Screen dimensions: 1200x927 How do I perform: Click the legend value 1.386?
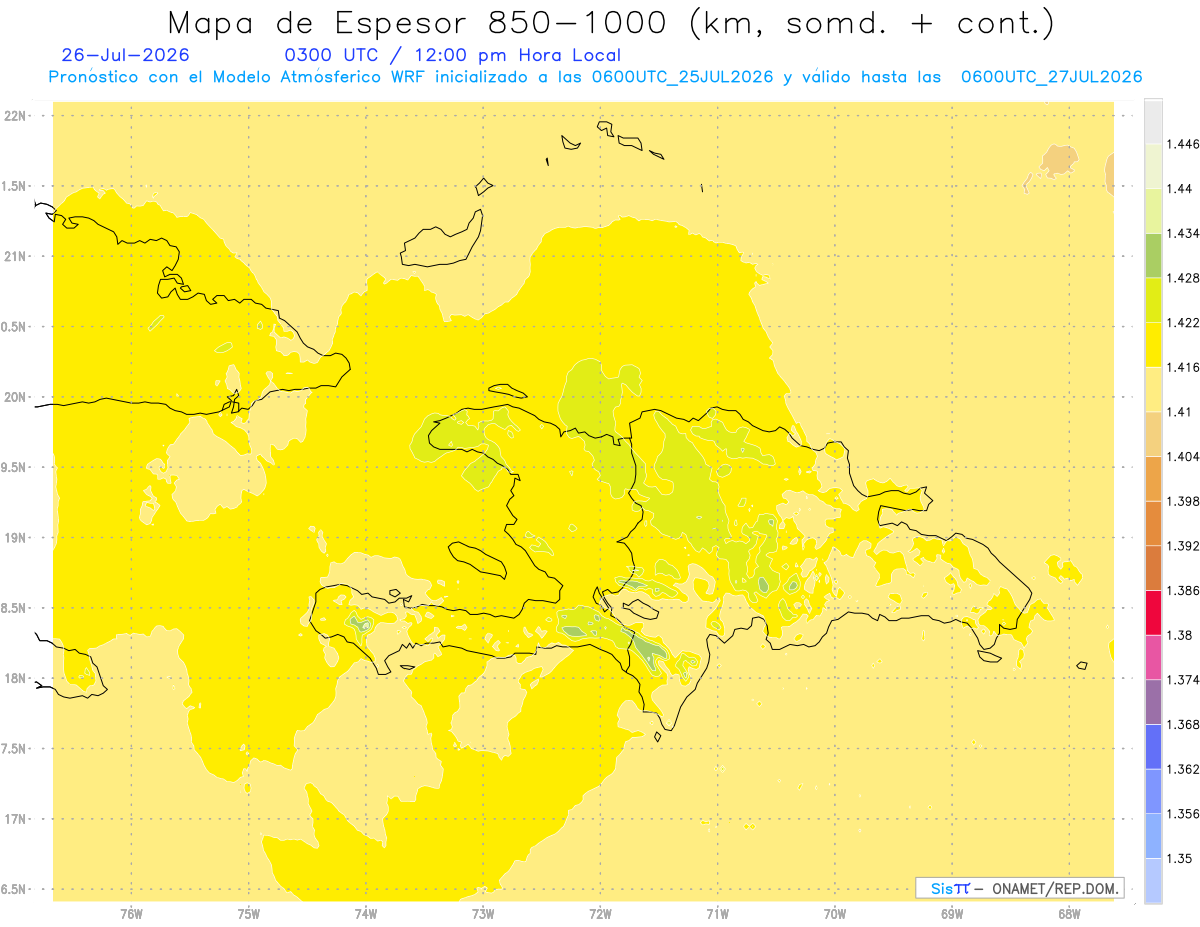point(1185,591)
